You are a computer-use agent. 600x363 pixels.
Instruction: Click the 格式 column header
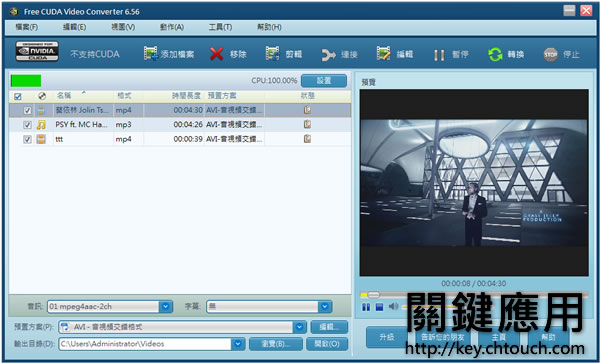124,96
